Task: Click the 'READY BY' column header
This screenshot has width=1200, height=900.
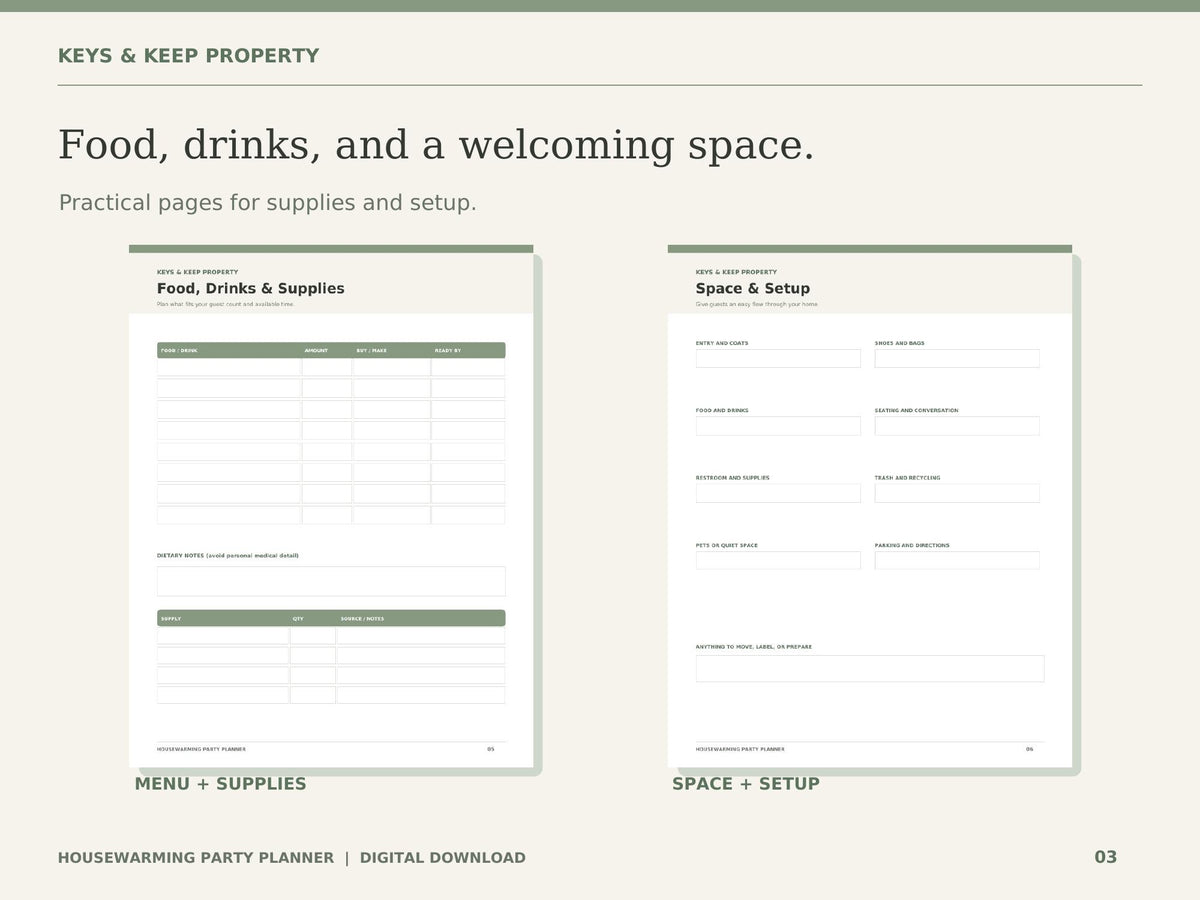Action: pos(448,351)
